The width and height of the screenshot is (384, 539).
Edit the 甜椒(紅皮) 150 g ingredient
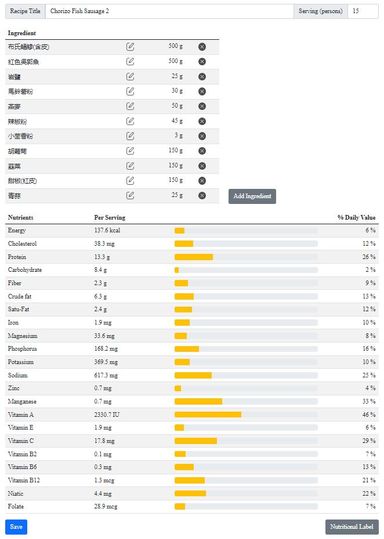(130, 181)
